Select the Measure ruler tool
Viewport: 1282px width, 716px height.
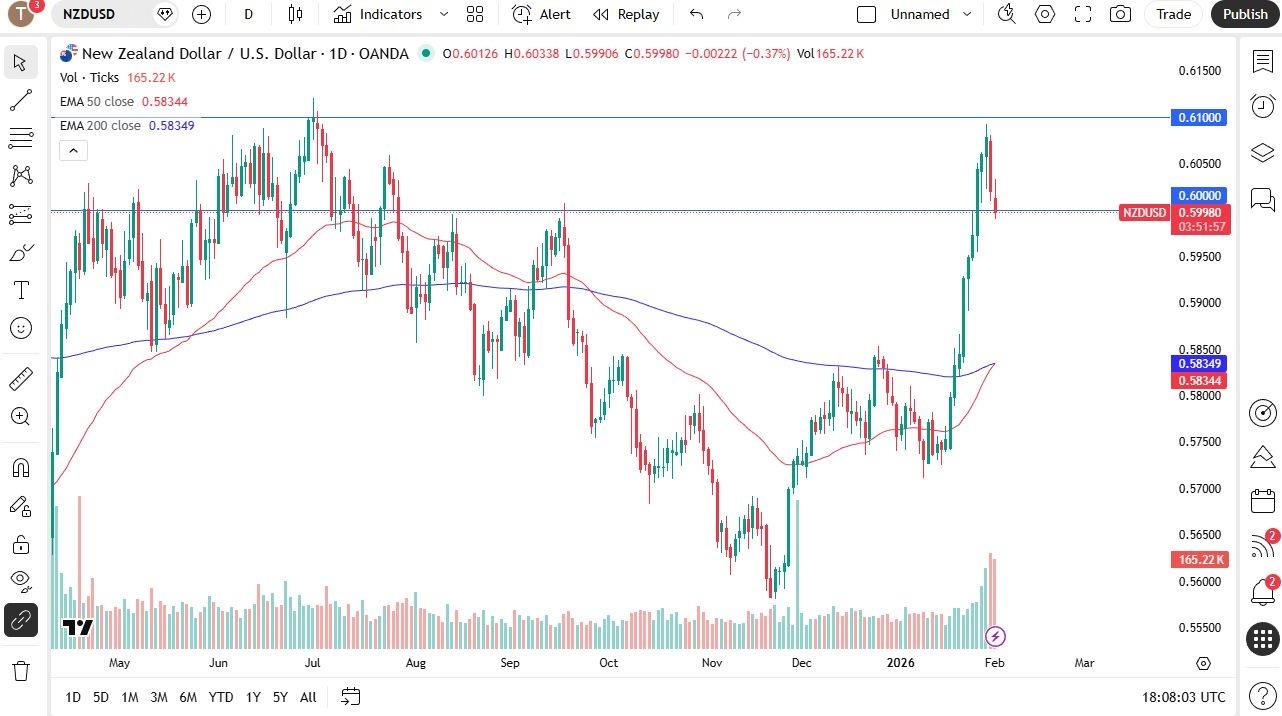[20, 377]
